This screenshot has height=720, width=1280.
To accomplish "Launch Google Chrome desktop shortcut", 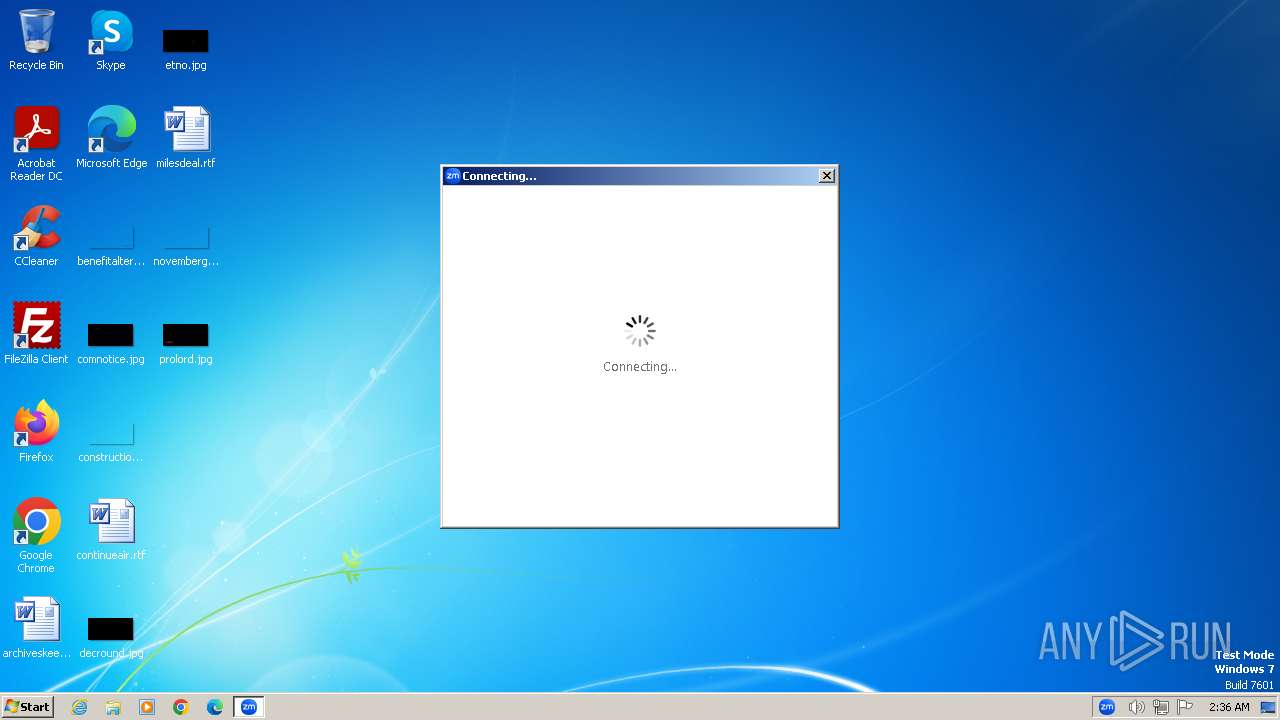I will (36, 535).
